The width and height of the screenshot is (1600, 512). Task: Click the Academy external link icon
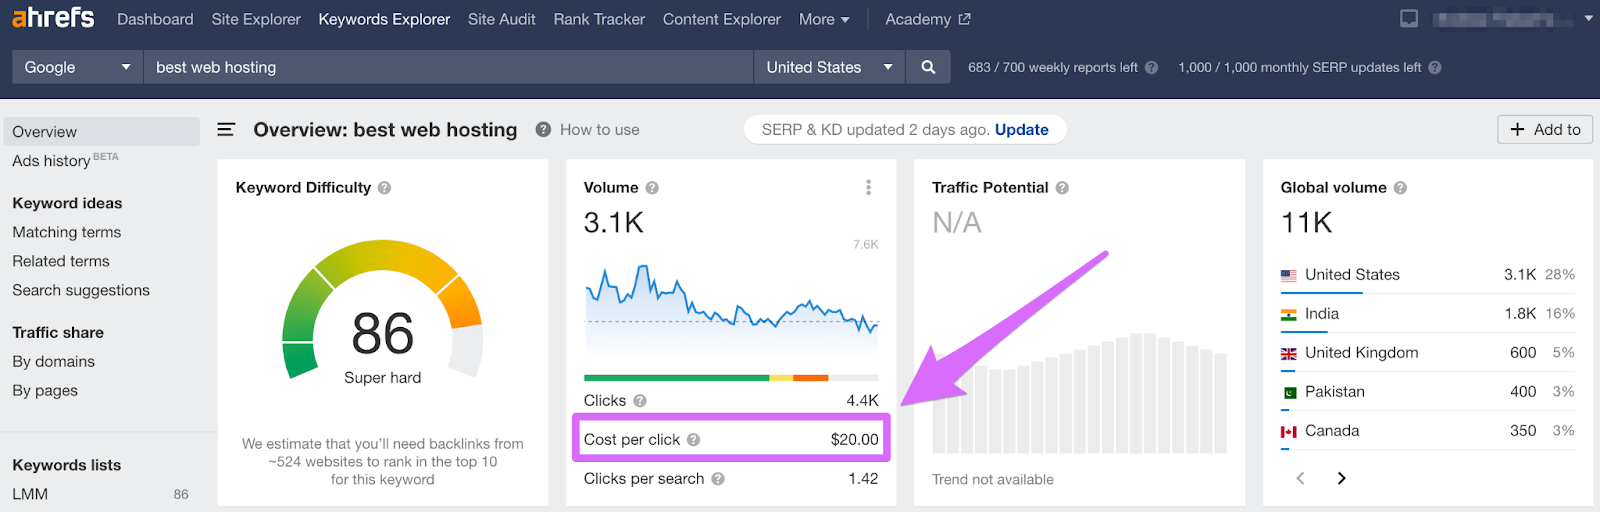964,19
